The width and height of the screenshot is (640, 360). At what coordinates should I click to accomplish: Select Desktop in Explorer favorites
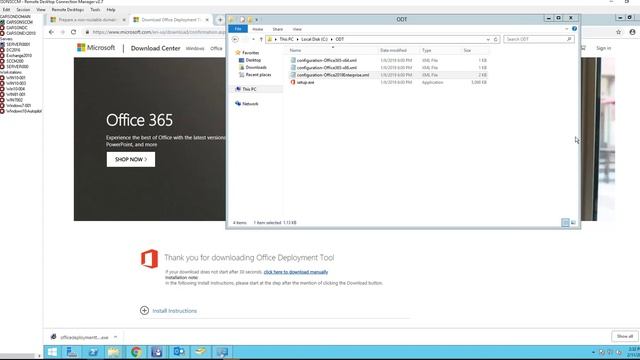253,60
